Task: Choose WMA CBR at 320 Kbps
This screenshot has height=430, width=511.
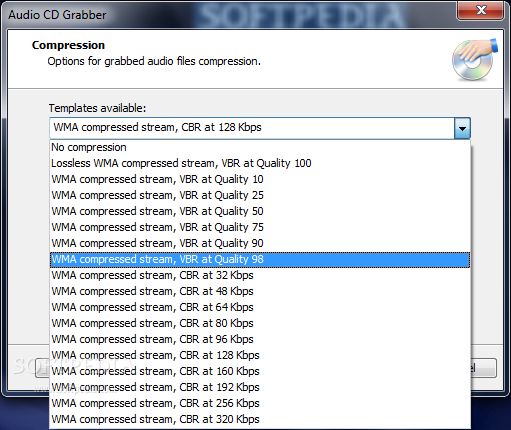Action: 260,419
